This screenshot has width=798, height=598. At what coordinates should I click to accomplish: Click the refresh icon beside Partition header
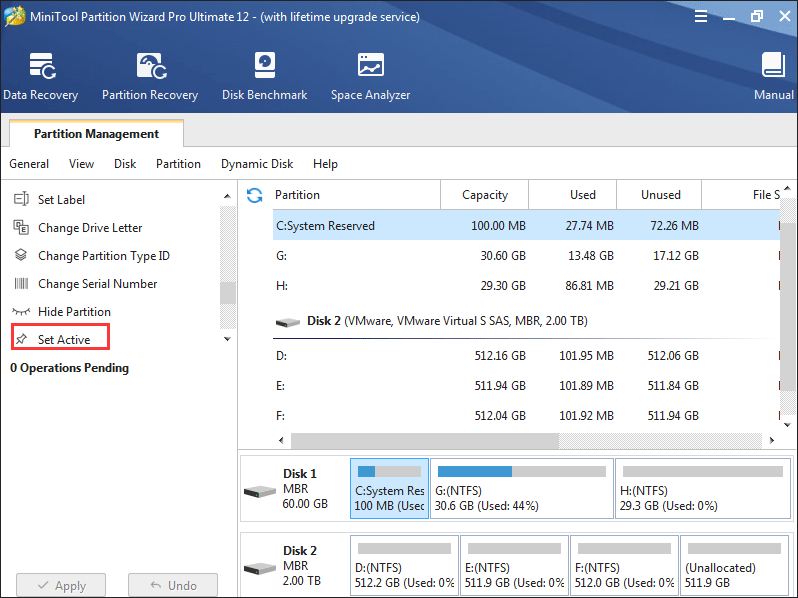coord(255,195)
